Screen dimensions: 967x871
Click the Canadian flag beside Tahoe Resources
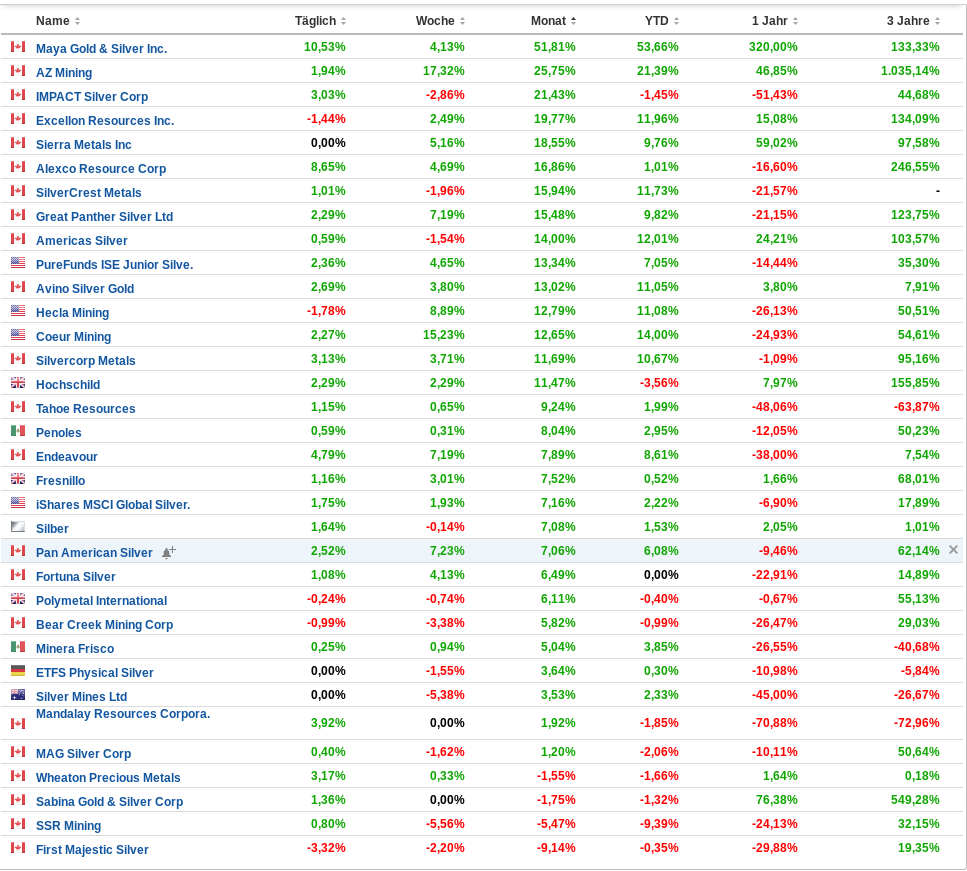tap(18, 407)
